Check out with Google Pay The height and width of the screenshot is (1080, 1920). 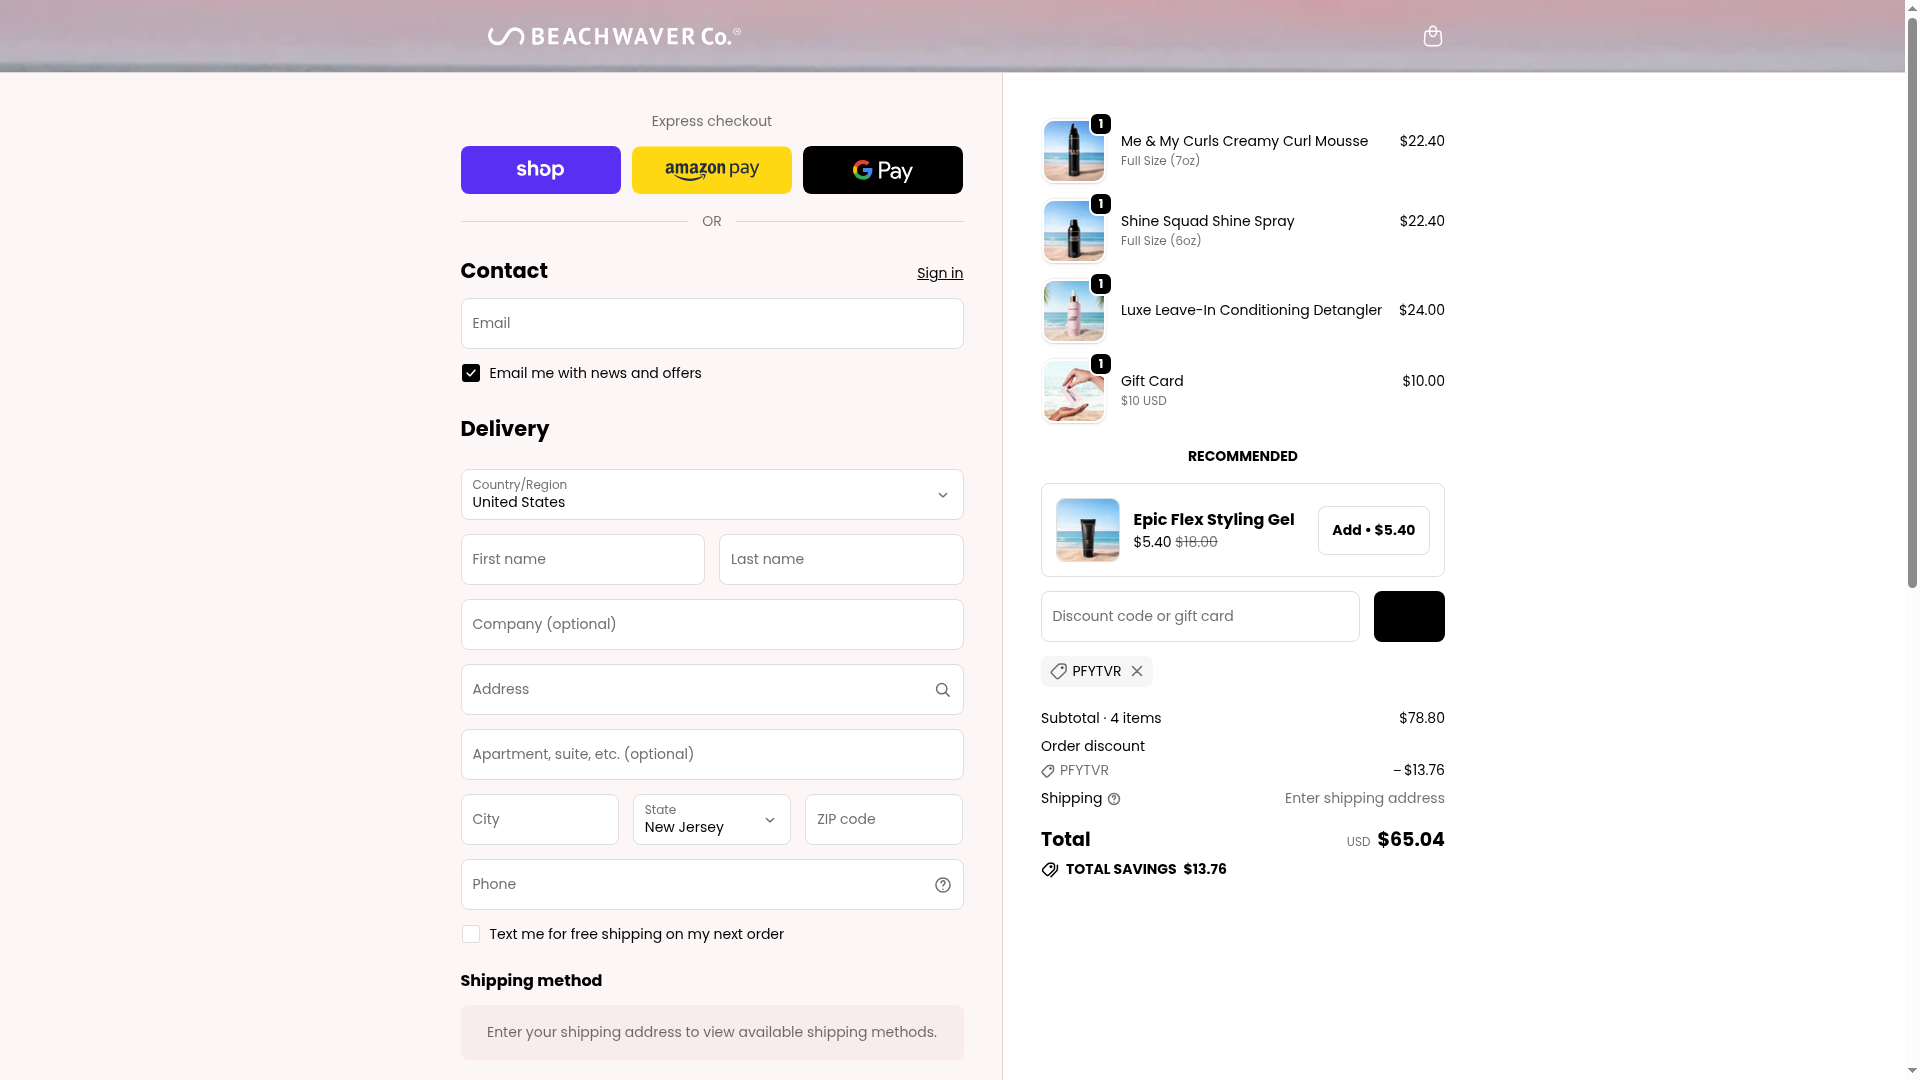882,170
